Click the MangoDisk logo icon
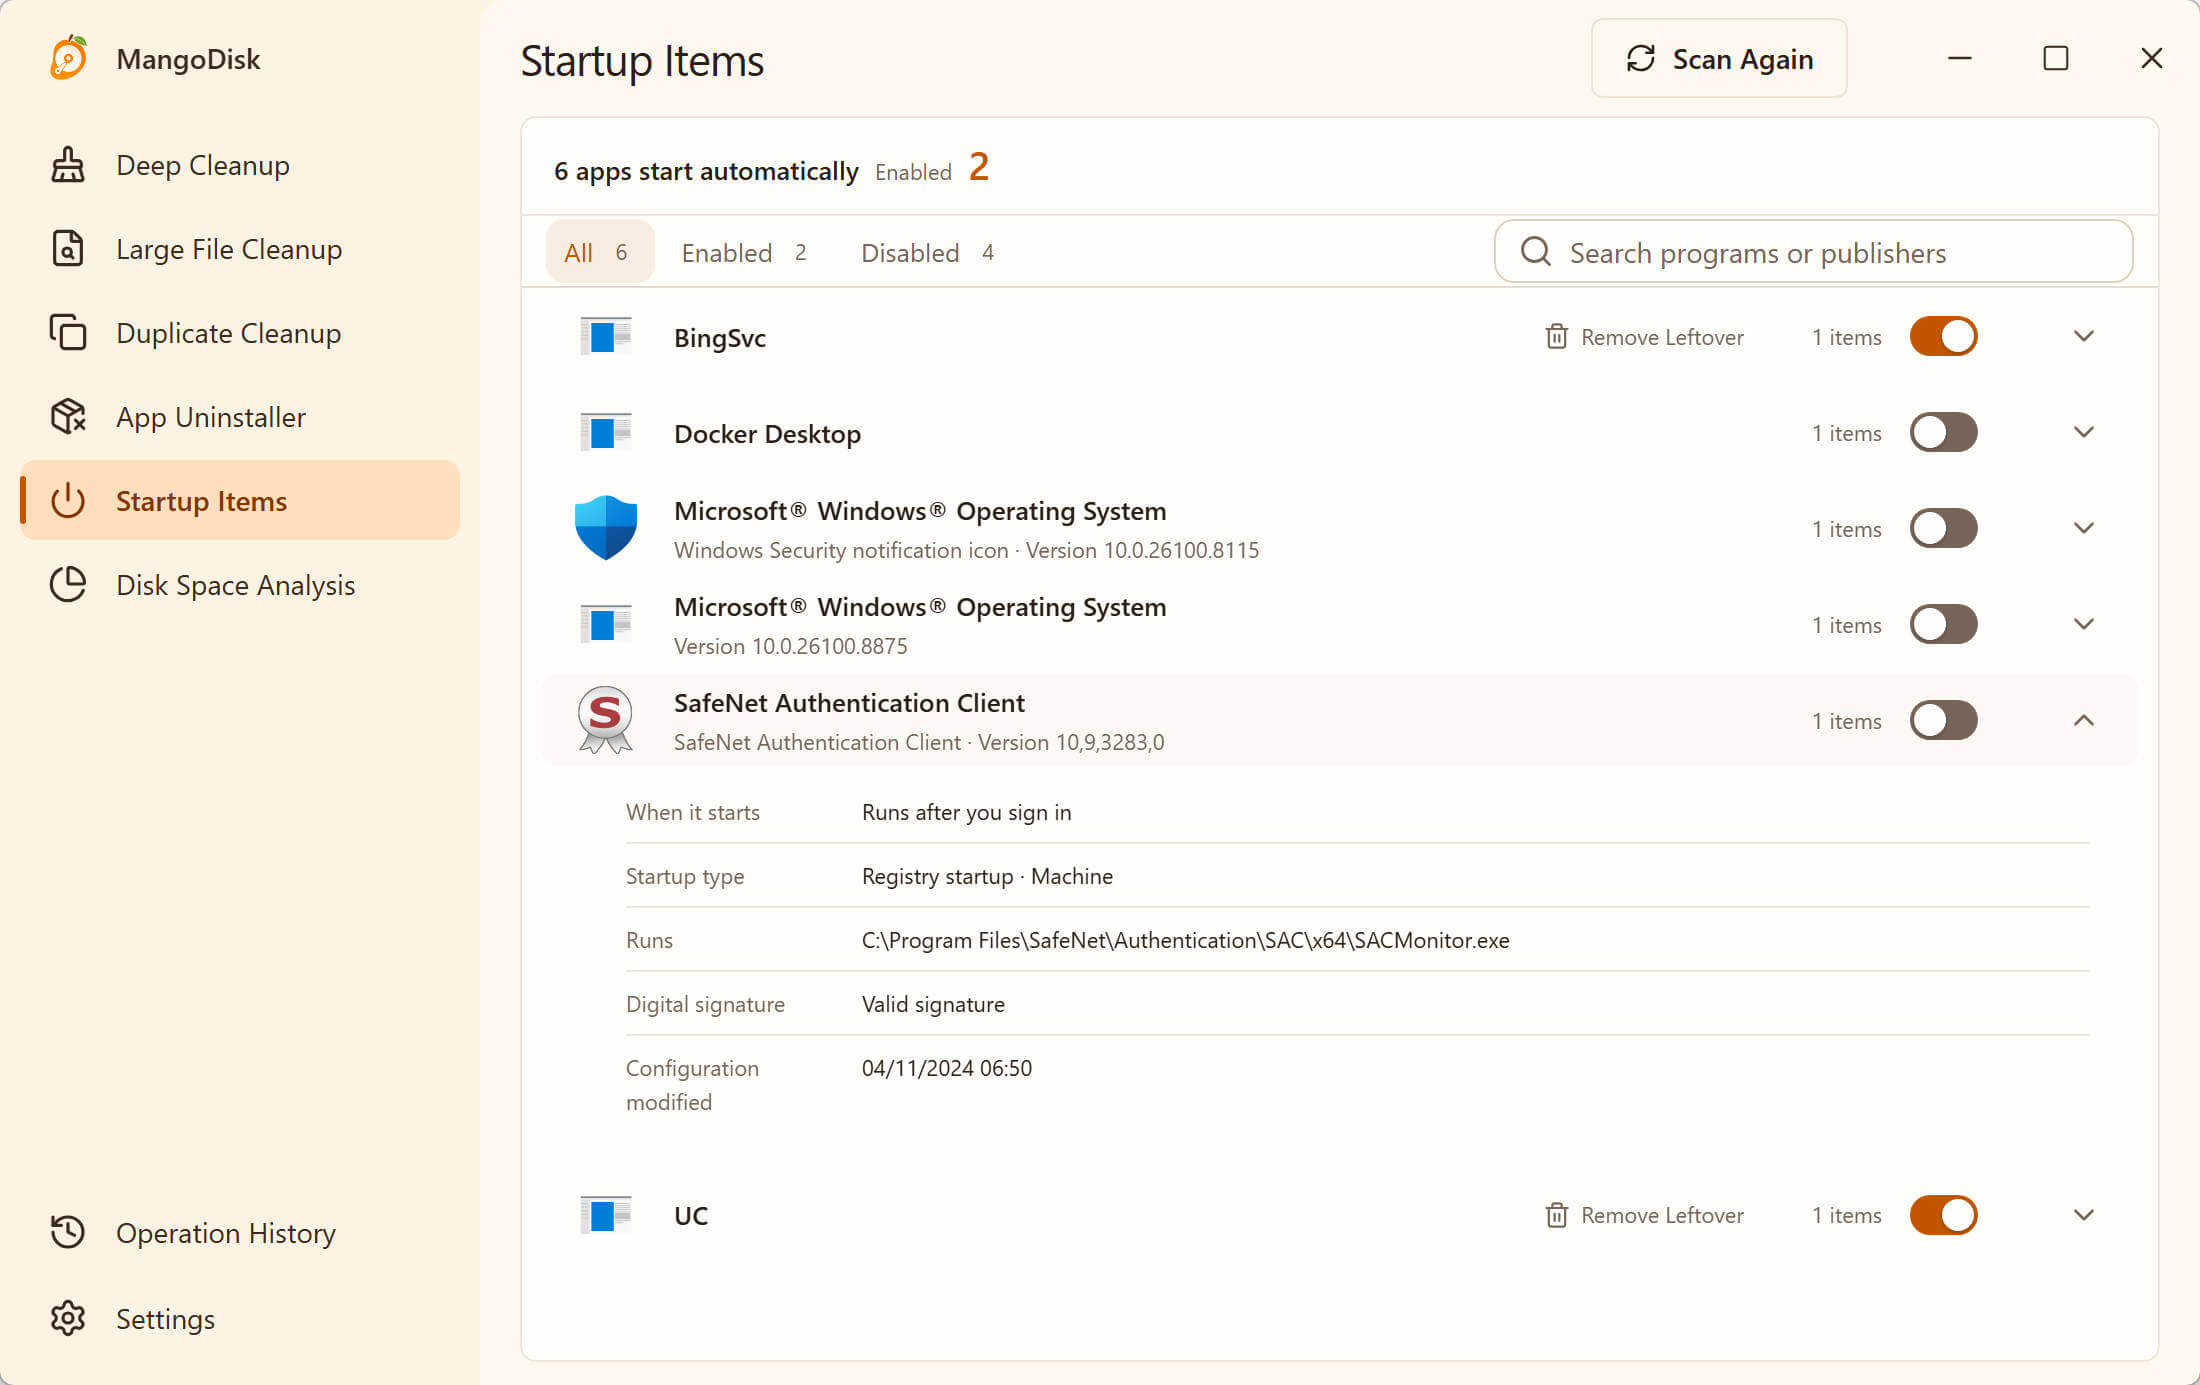Viewport: 2200px width, 1385px height. pos(68,58)
